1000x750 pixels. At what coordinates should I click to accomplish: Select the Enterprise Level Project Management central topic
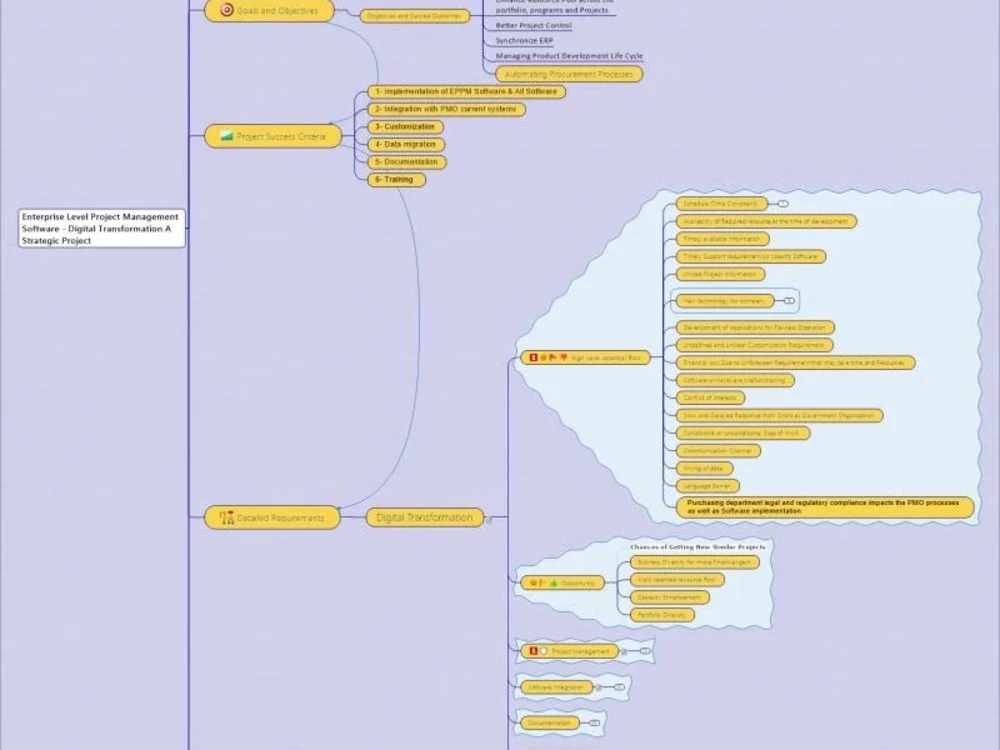pos(98,229)
